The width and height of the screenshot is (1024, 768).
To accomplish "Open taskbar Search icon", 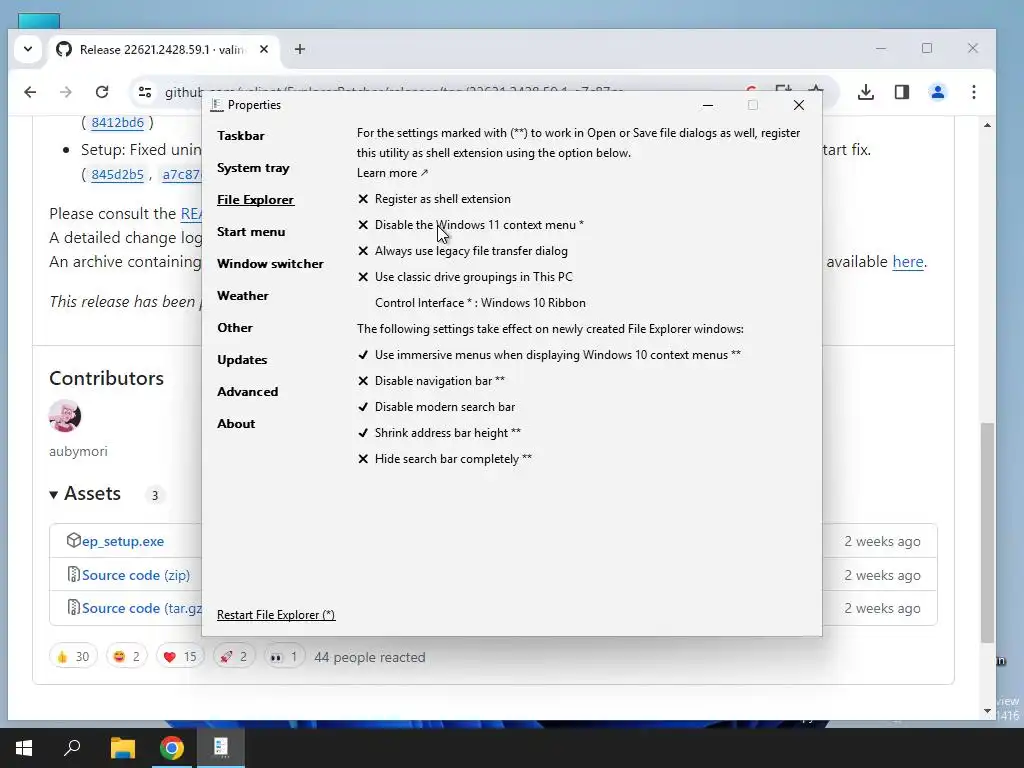I will (72, 748).
